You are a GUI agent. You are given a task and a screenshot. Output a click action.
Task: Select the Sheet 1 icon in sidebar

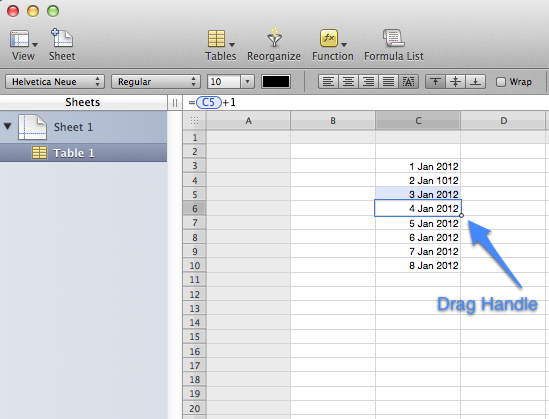tap(32, 127)
